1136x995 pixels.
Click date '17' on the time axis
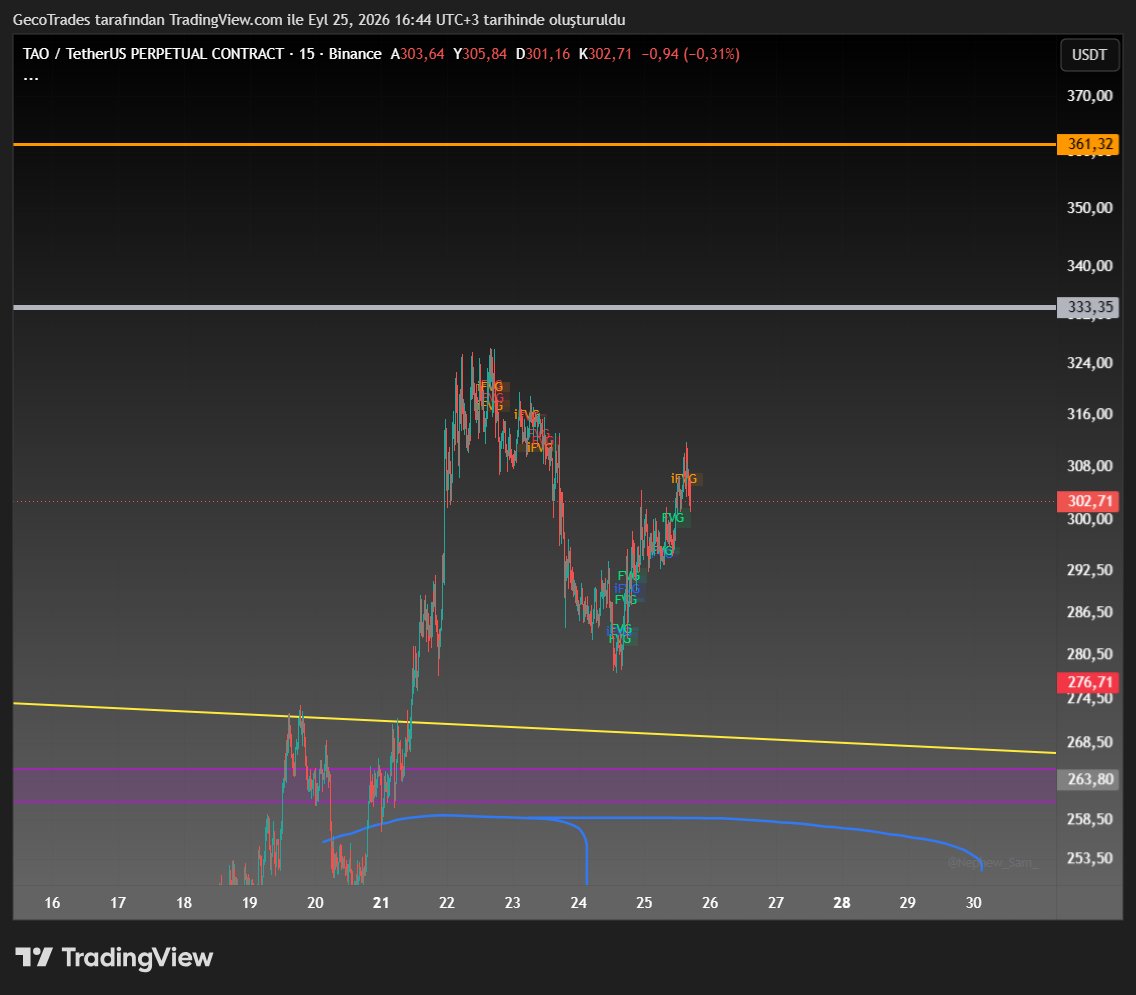pos(118,903)
